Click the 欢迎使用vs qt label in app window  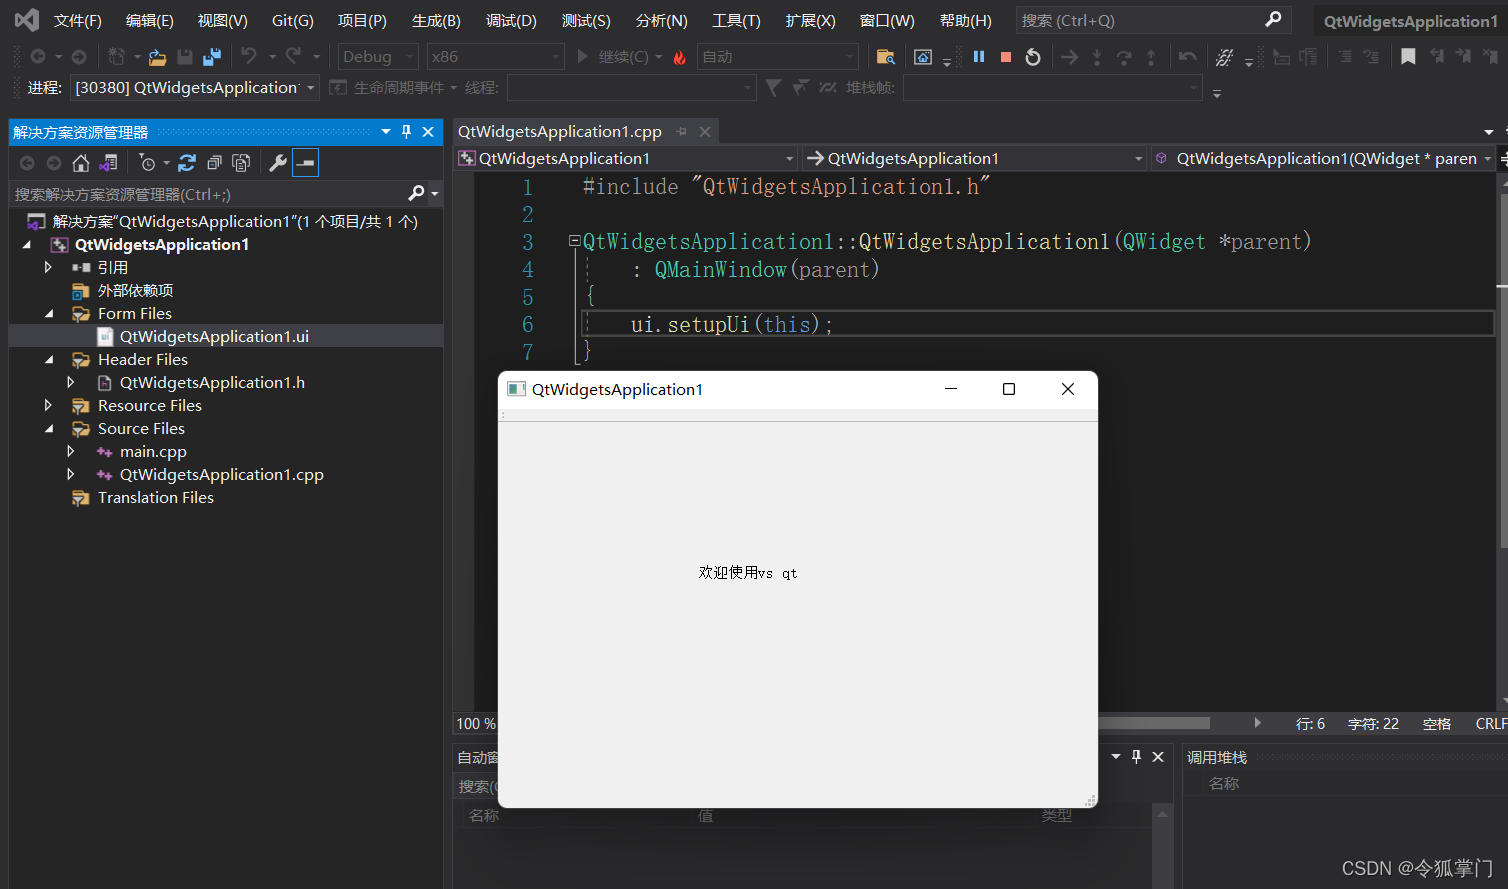click(x=748, y=573)
